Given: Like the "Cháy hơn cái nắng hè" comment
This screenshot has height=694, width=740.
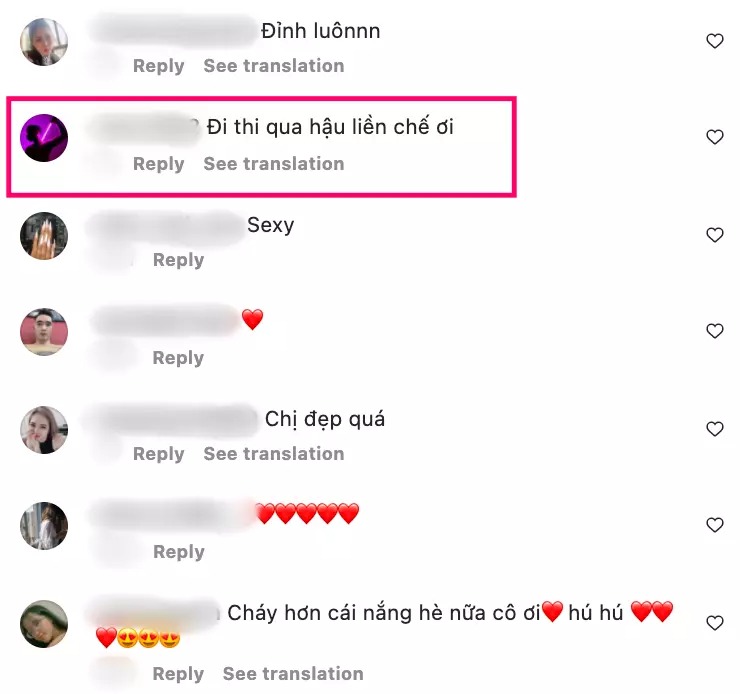Looking at the screenshot, I should (x=715, y=623).
